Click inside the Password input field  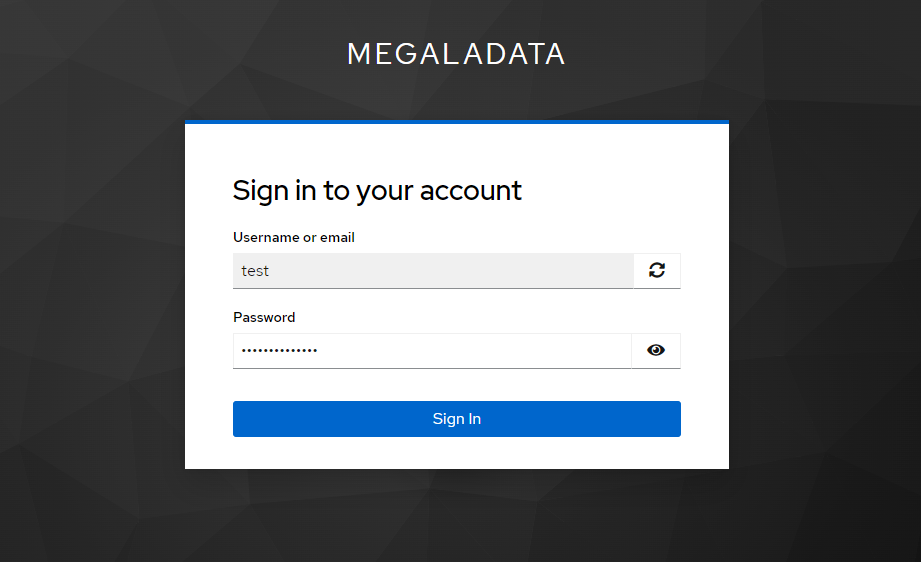pyautogui.click(x=432, y=351)
